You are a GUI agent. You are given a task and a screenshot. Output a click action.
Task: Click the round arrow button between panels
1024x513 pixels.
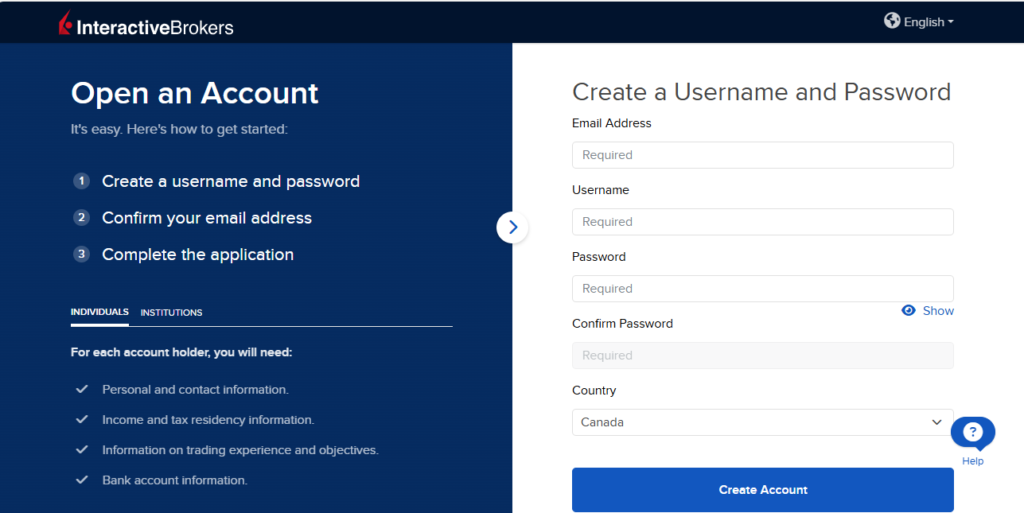pyautogui.click(x=512, y=227)
